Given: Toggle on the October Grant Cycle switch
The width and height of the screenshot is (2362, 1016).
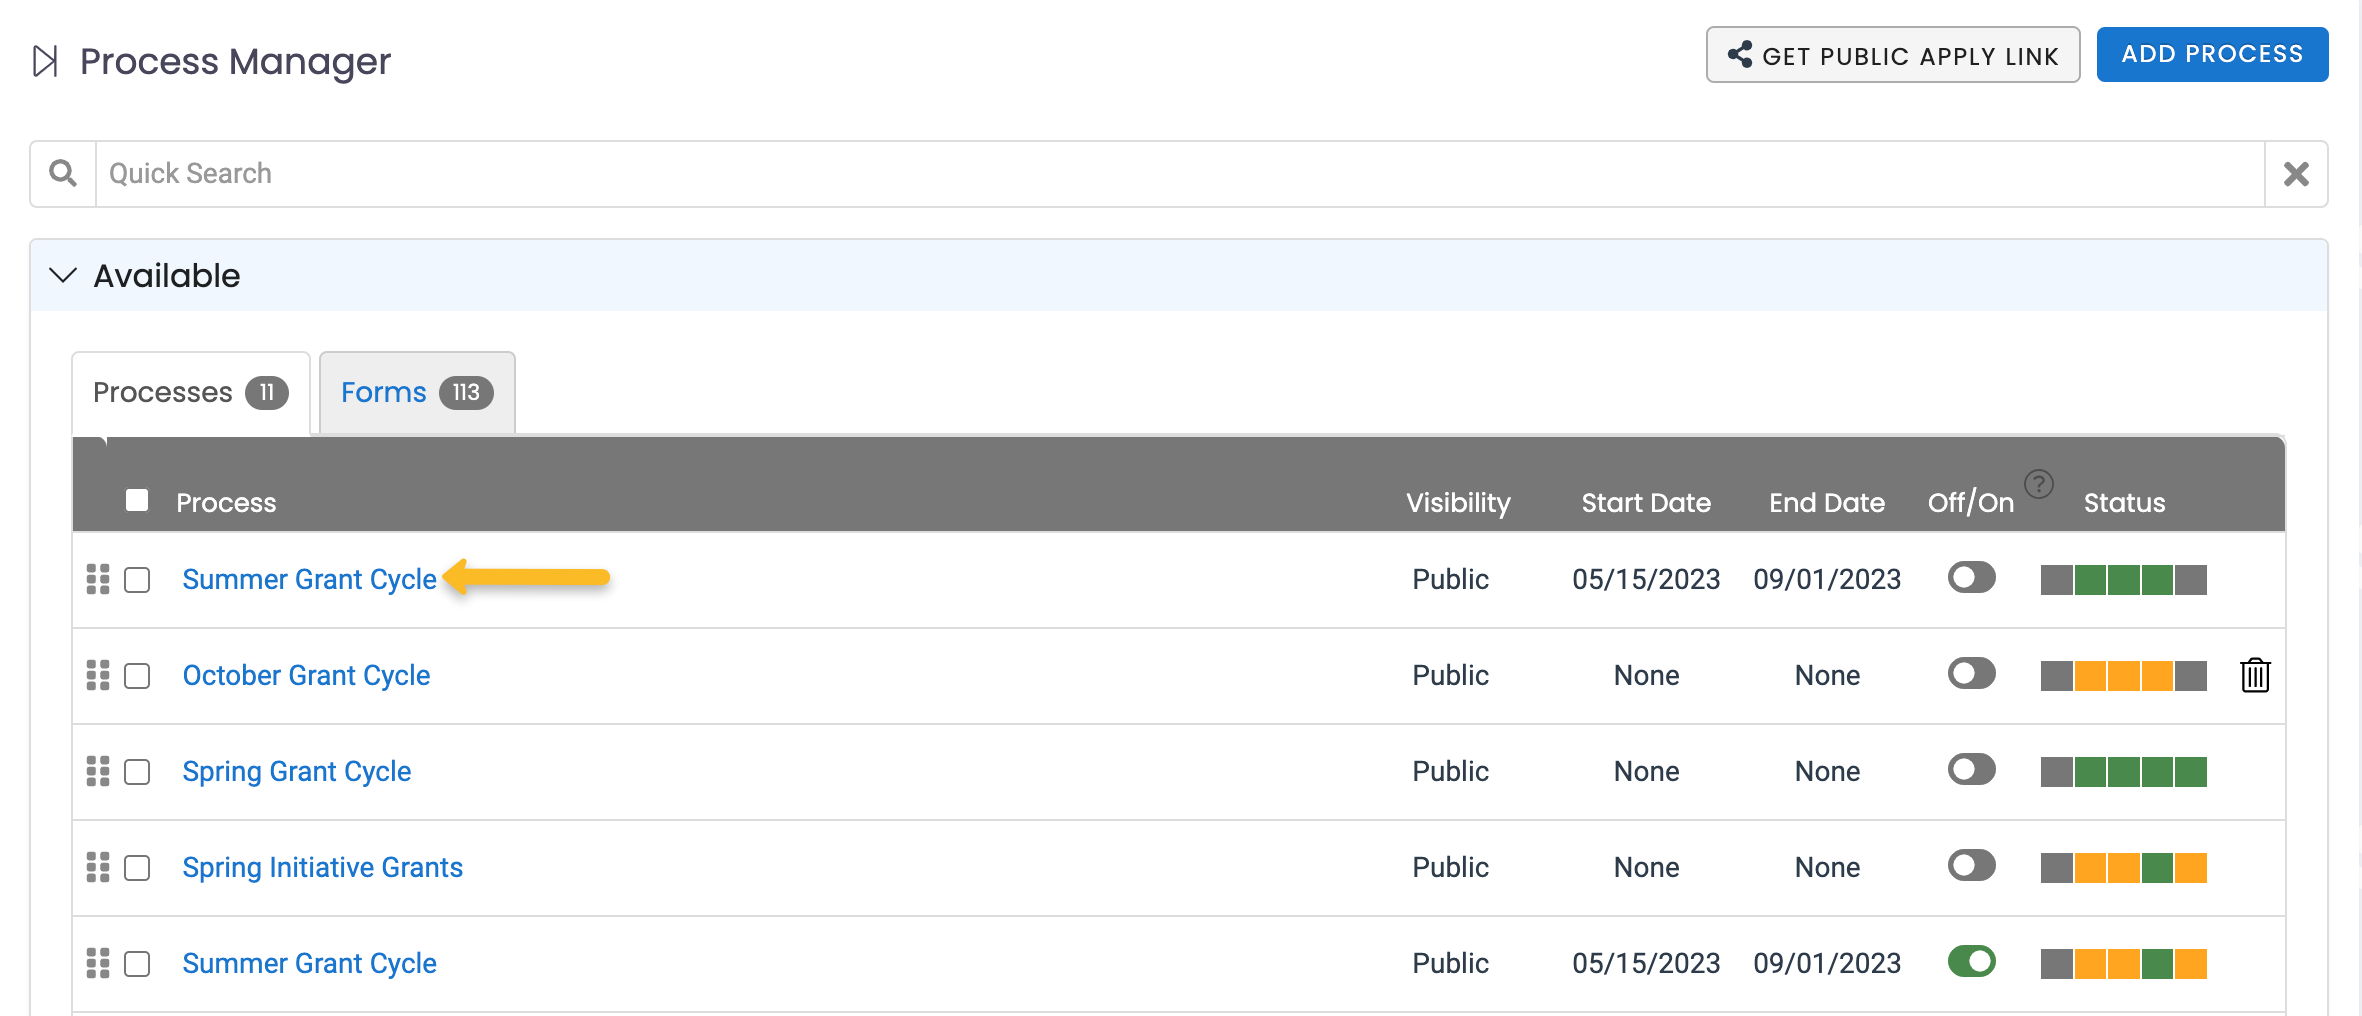Looking at the screenshot, I should (1971, 674).
